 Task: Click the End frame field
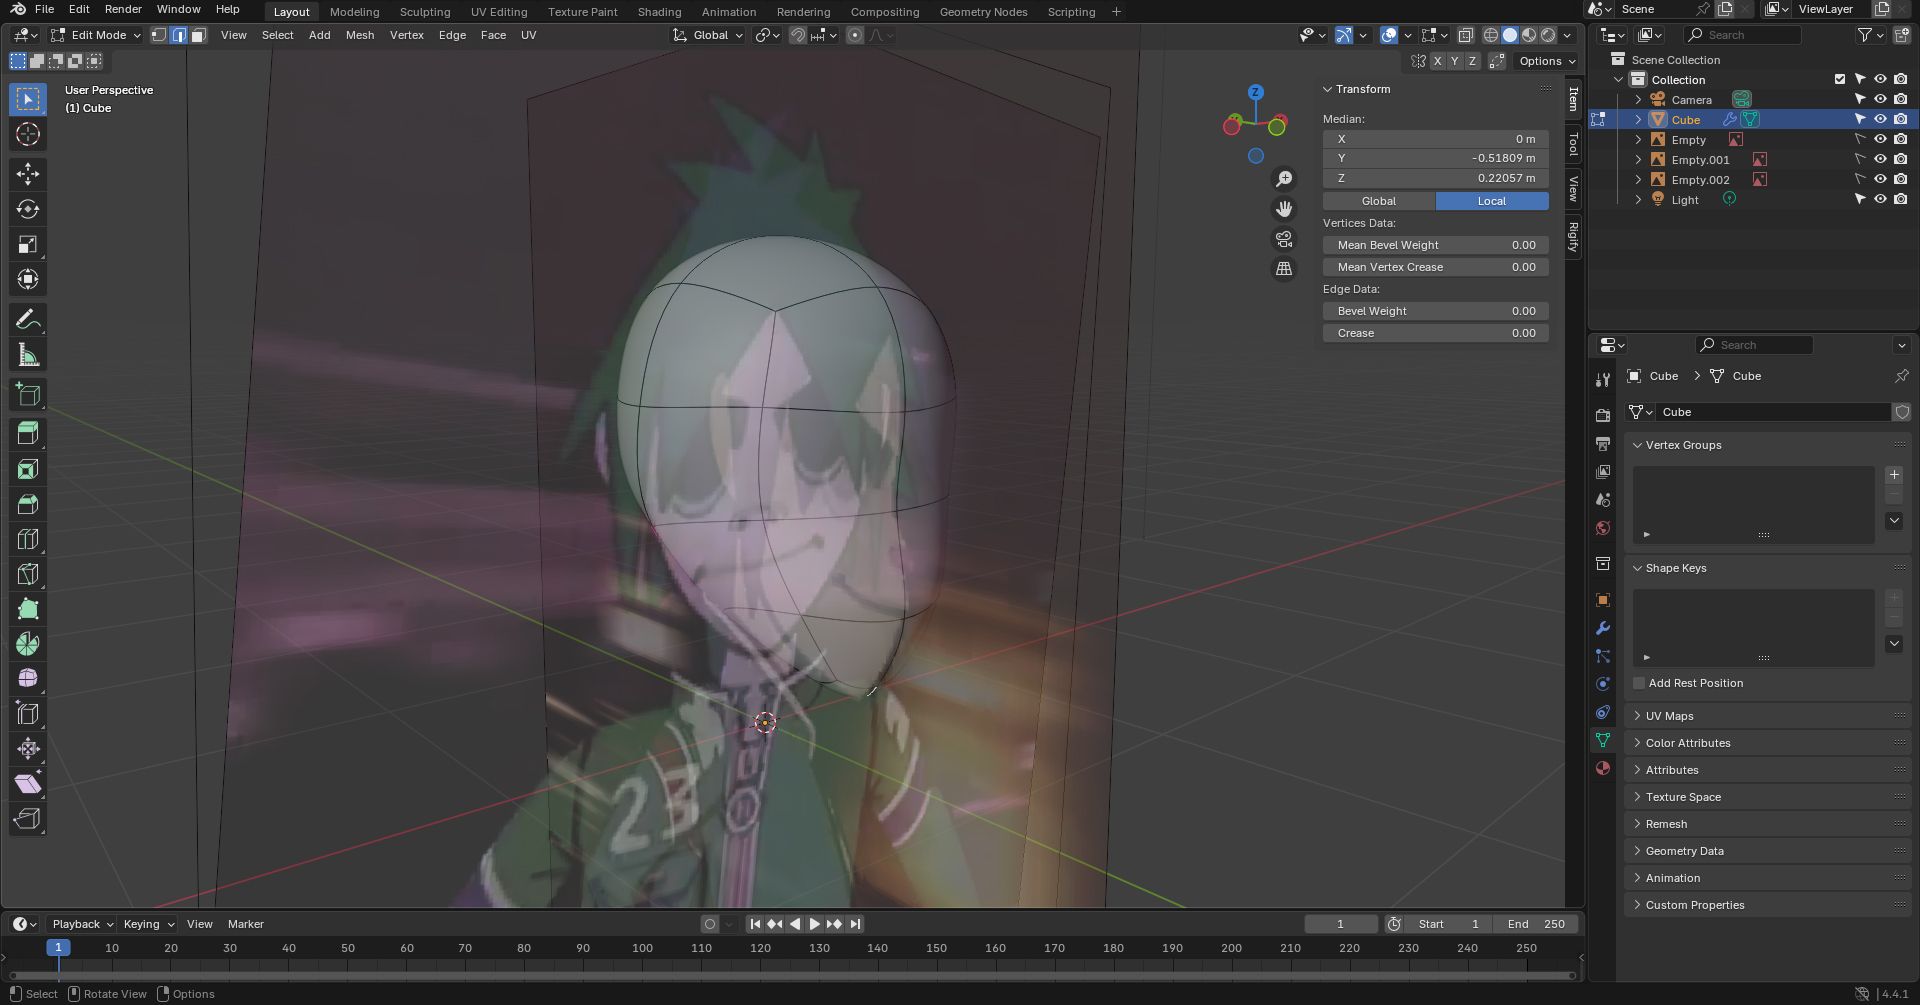click(x=1536, y=924)
